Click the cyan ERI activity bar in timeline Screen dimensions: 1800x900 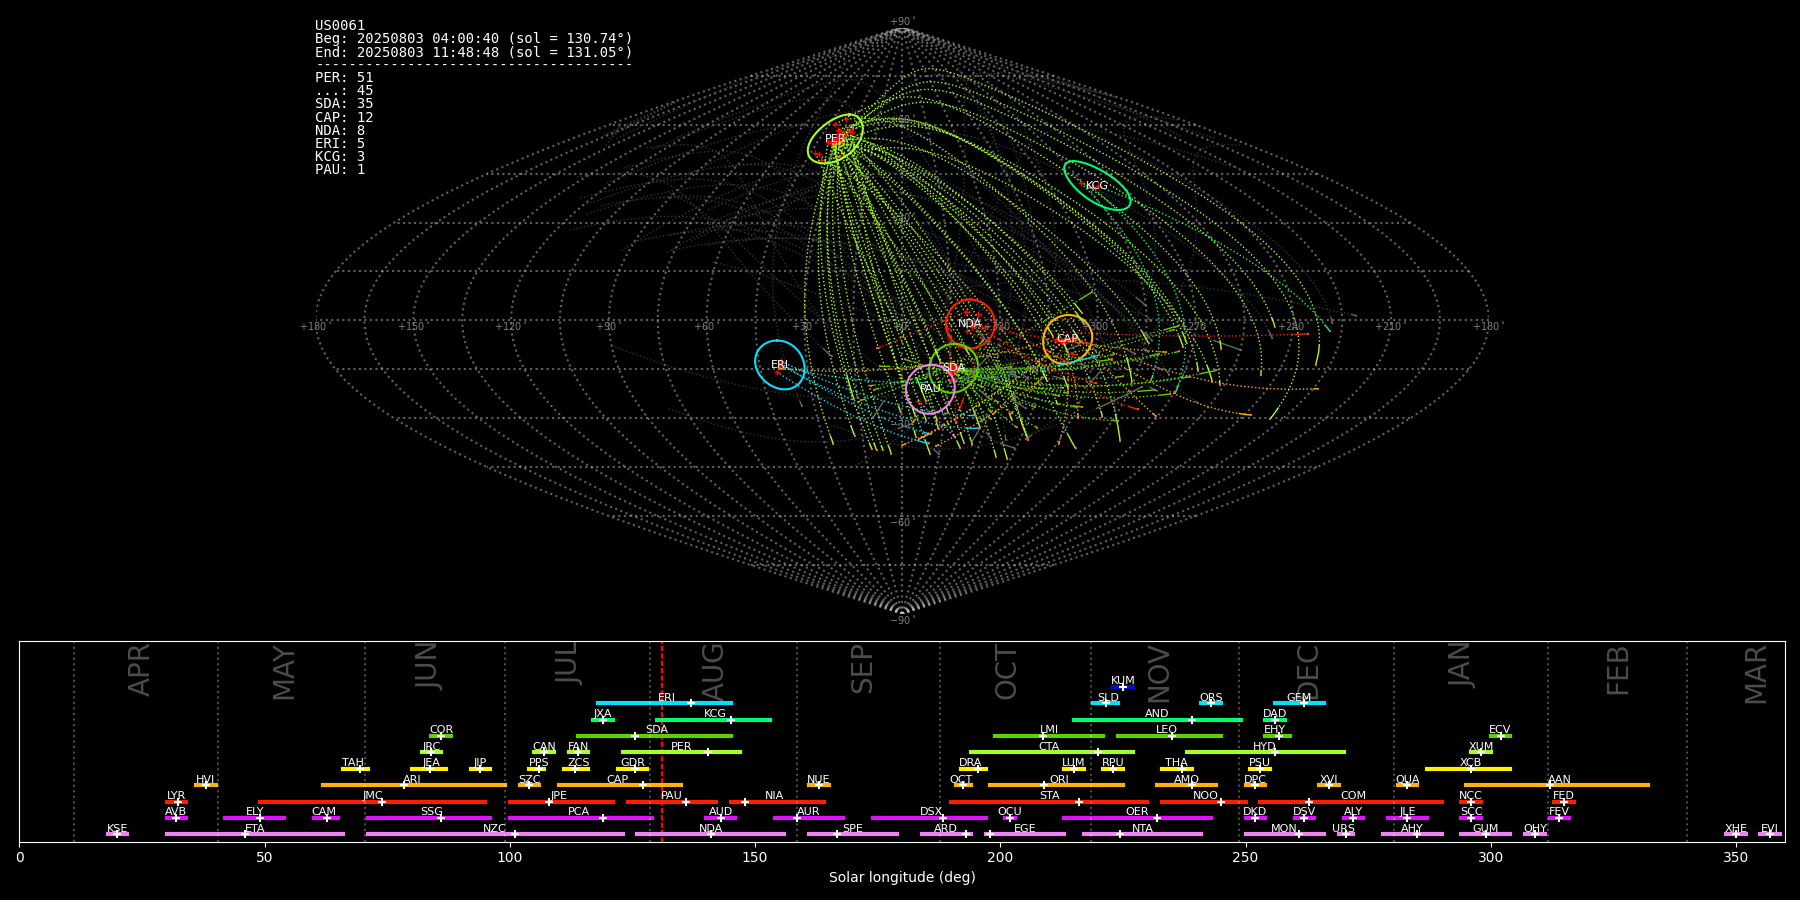(x=664, y=703)
